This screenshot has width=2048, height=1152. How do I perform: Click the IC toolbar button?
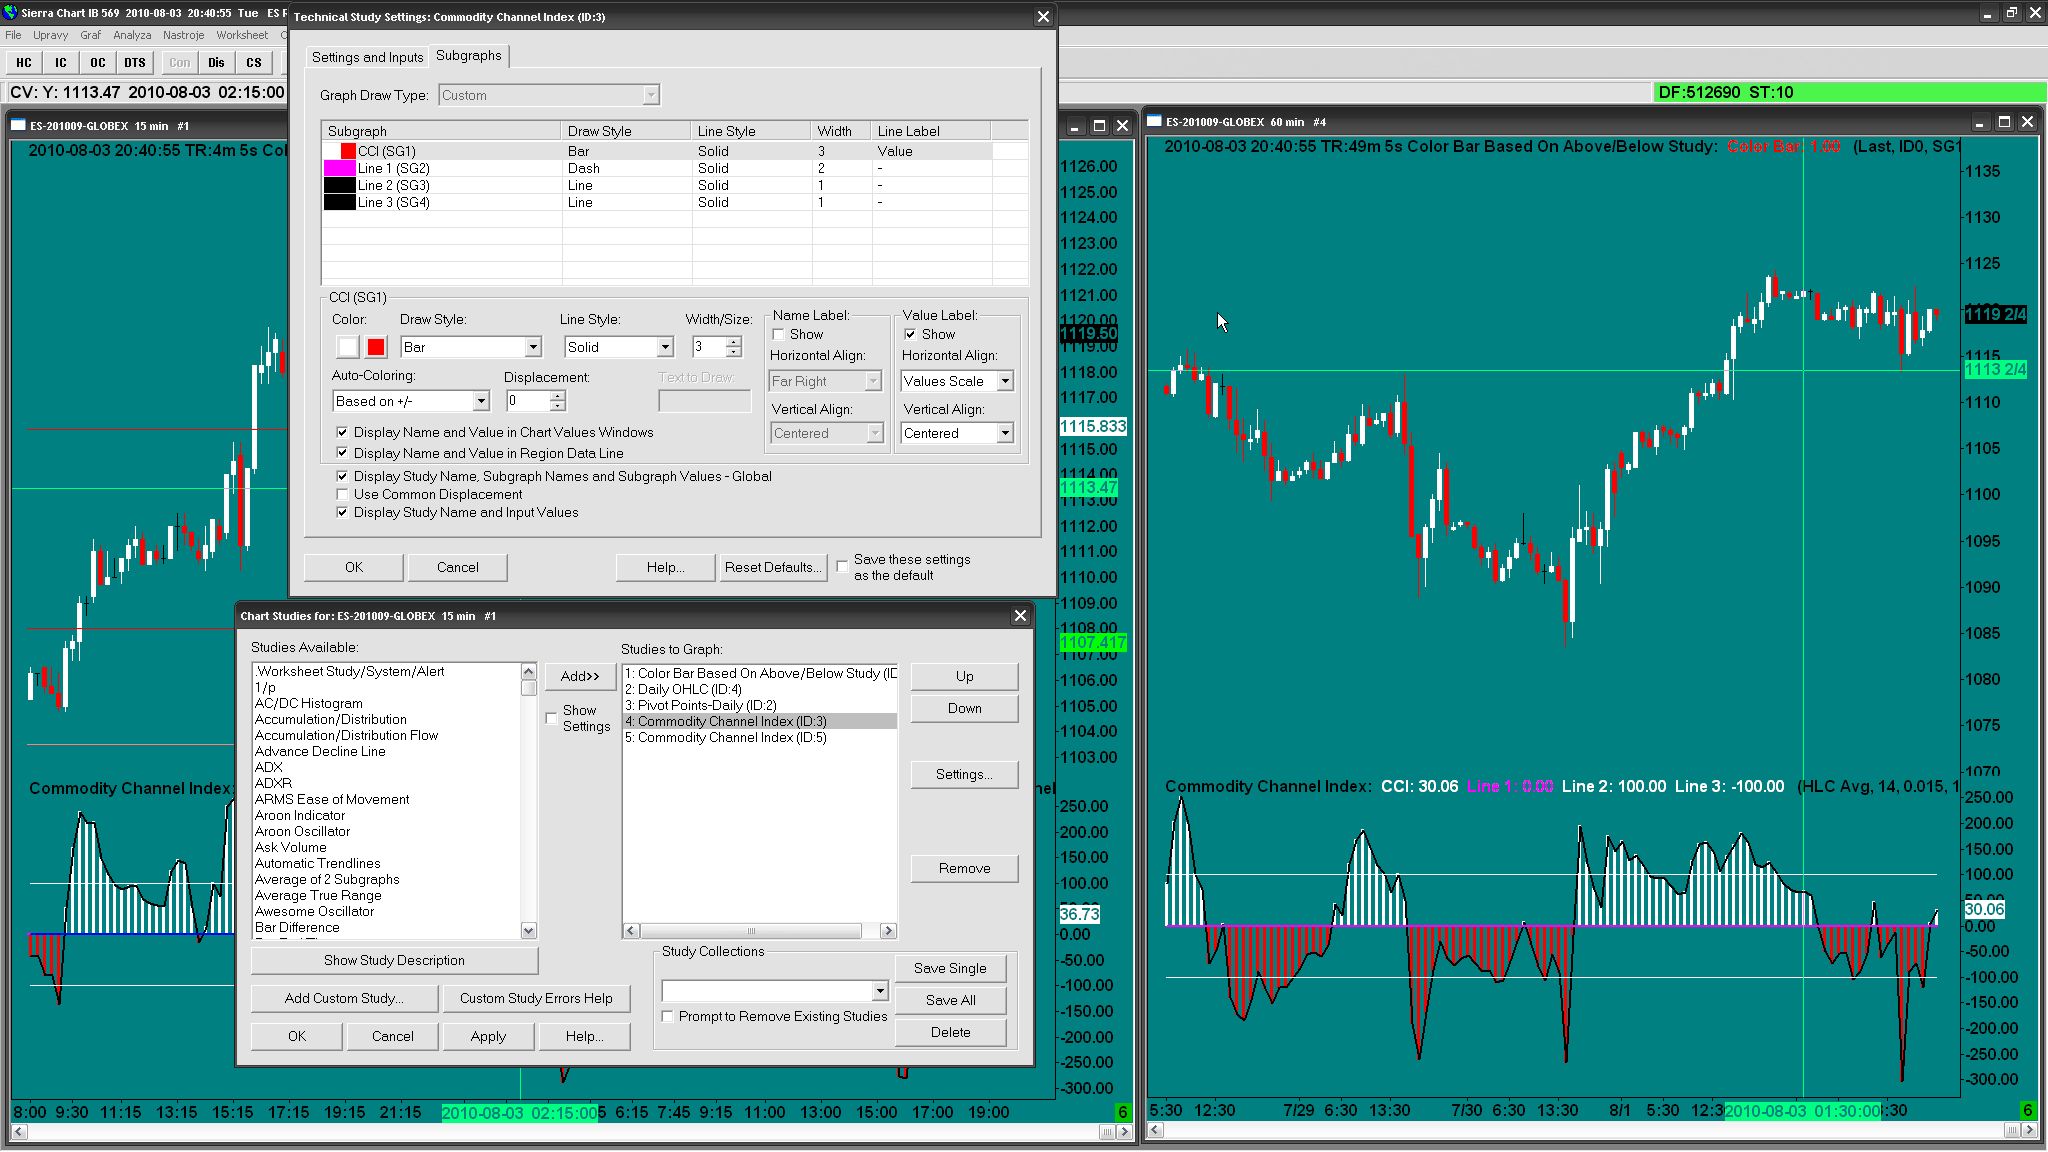tap(61, 62)
